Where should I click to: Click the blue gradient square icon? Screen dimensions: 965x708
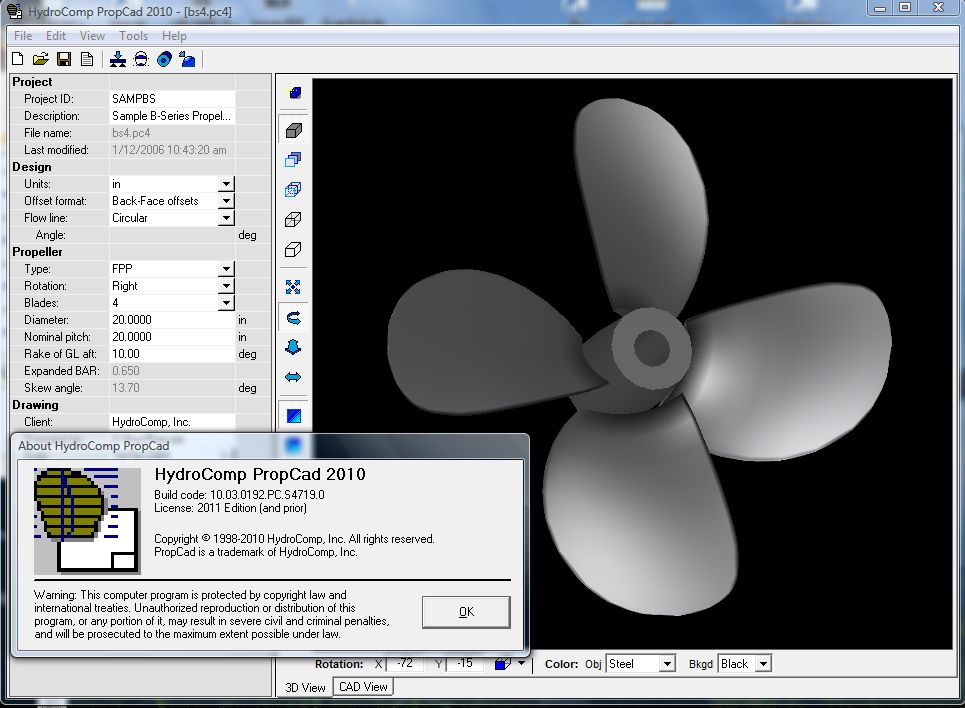point(294,416)
